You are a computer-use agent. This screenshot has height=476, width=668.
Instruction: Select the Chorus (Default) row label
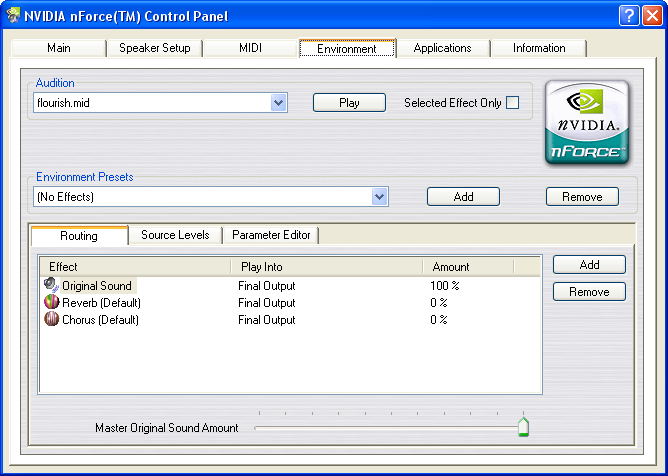(x=101, y=320)
